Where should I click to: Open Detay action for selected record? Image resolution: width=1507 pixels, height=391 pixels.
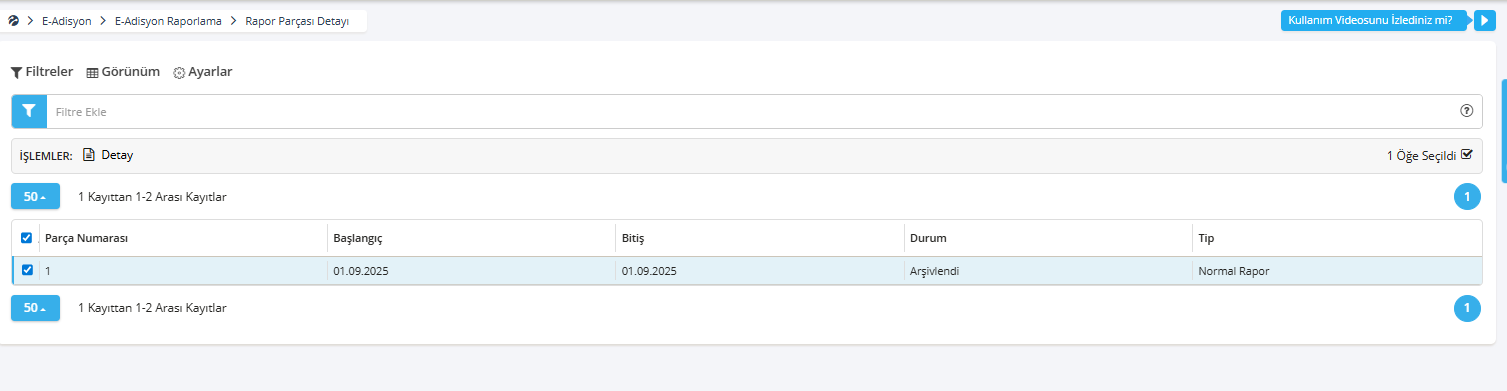pyautogui.click(x=108, y=155)
